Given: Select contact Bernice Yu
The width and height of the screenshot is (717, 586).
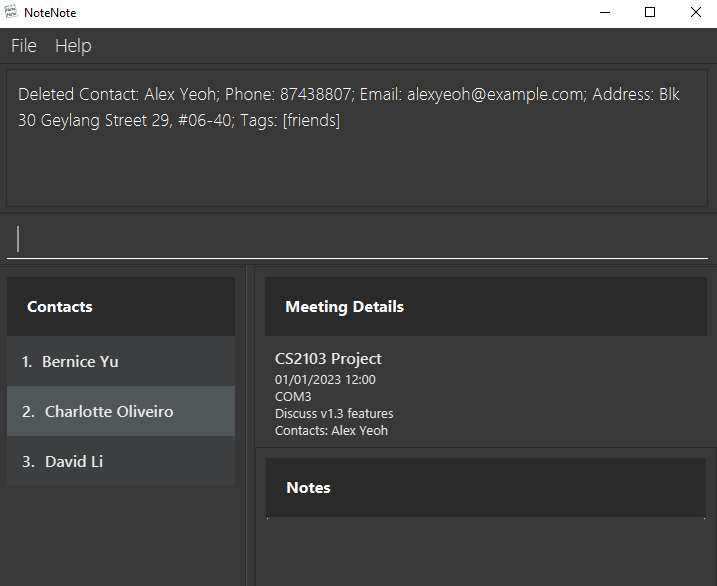Looking at the screenshot, I should point(121,361).
